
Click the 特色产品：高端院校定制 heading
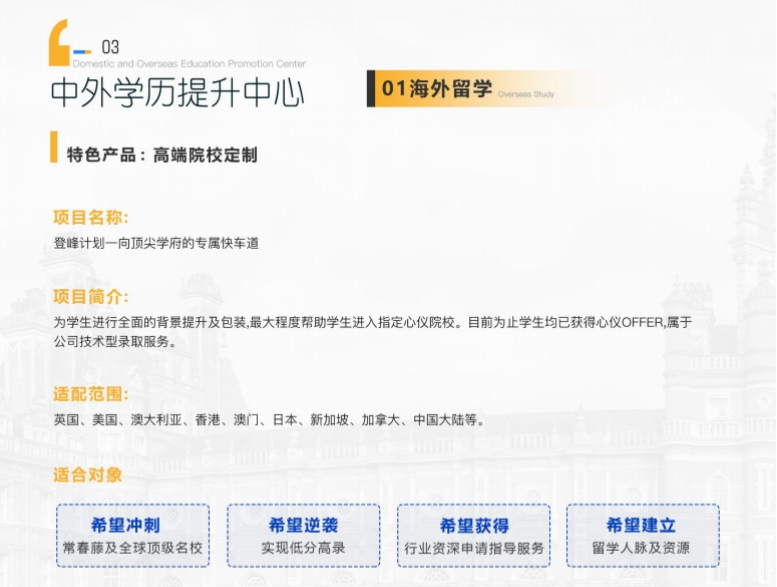pos(162,155)
